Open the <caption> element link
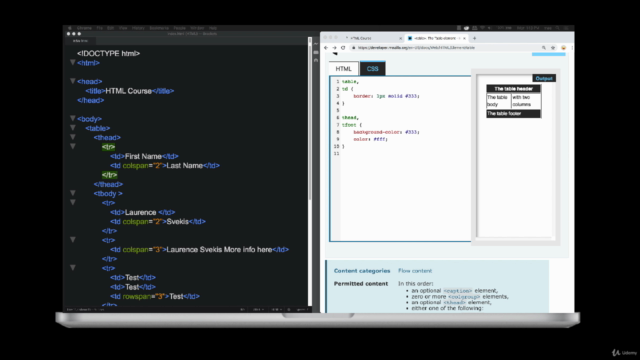Screen dimensions: 640x360 coord(457,291)
